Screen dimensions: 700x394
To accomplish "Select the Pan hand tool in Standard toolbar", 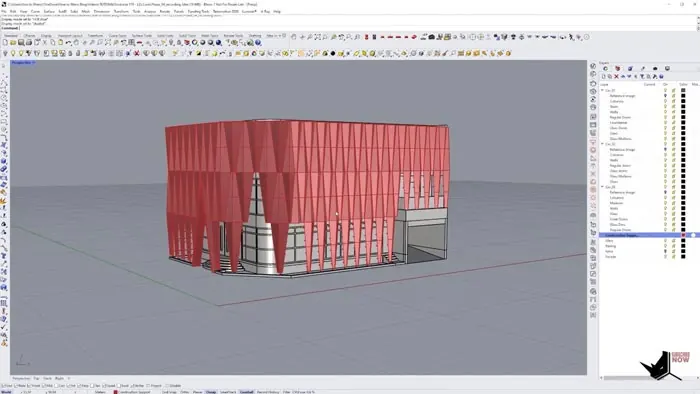I will tap(76, 43).
